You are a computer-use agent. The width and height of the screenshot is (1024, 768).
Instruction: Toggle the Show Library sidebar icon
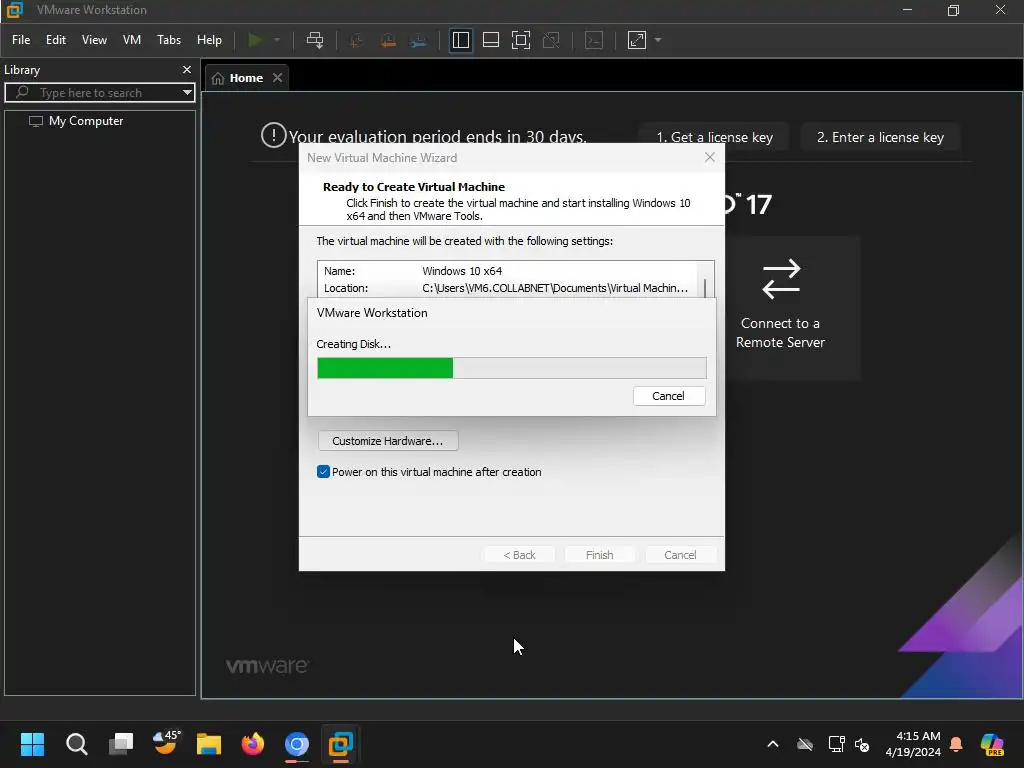click(x=460, y=40)
